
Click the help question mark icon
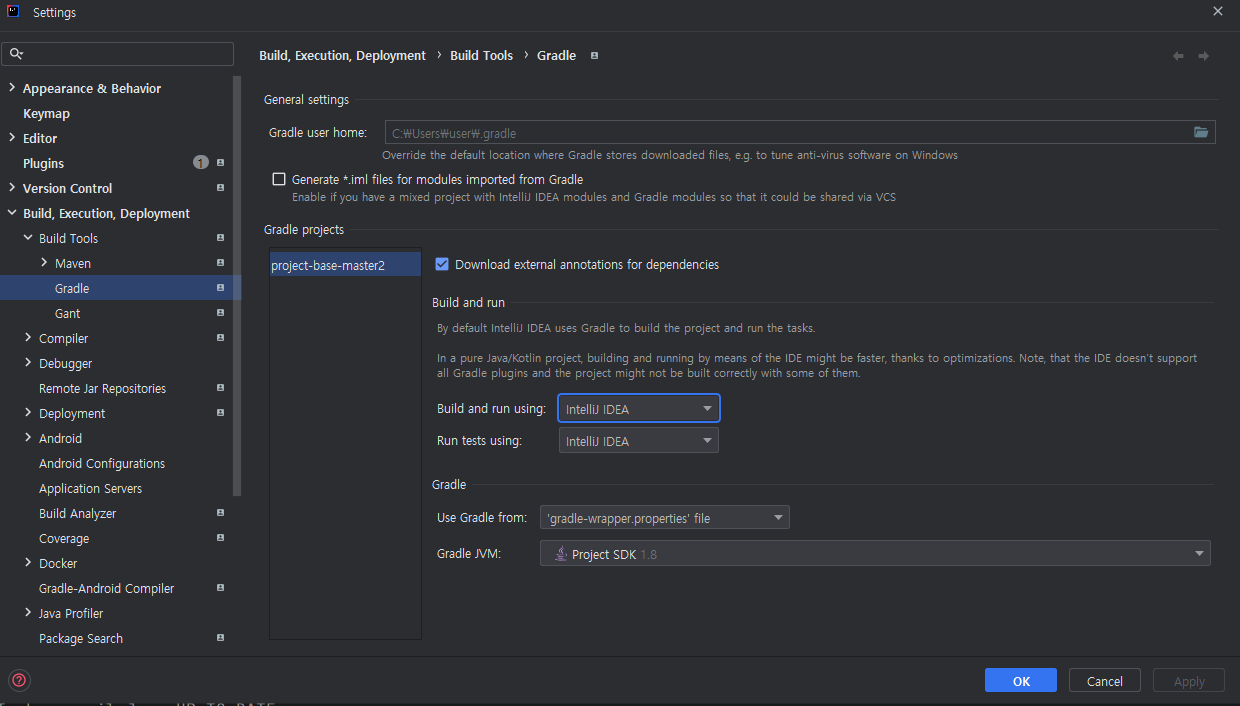point(19,681)
